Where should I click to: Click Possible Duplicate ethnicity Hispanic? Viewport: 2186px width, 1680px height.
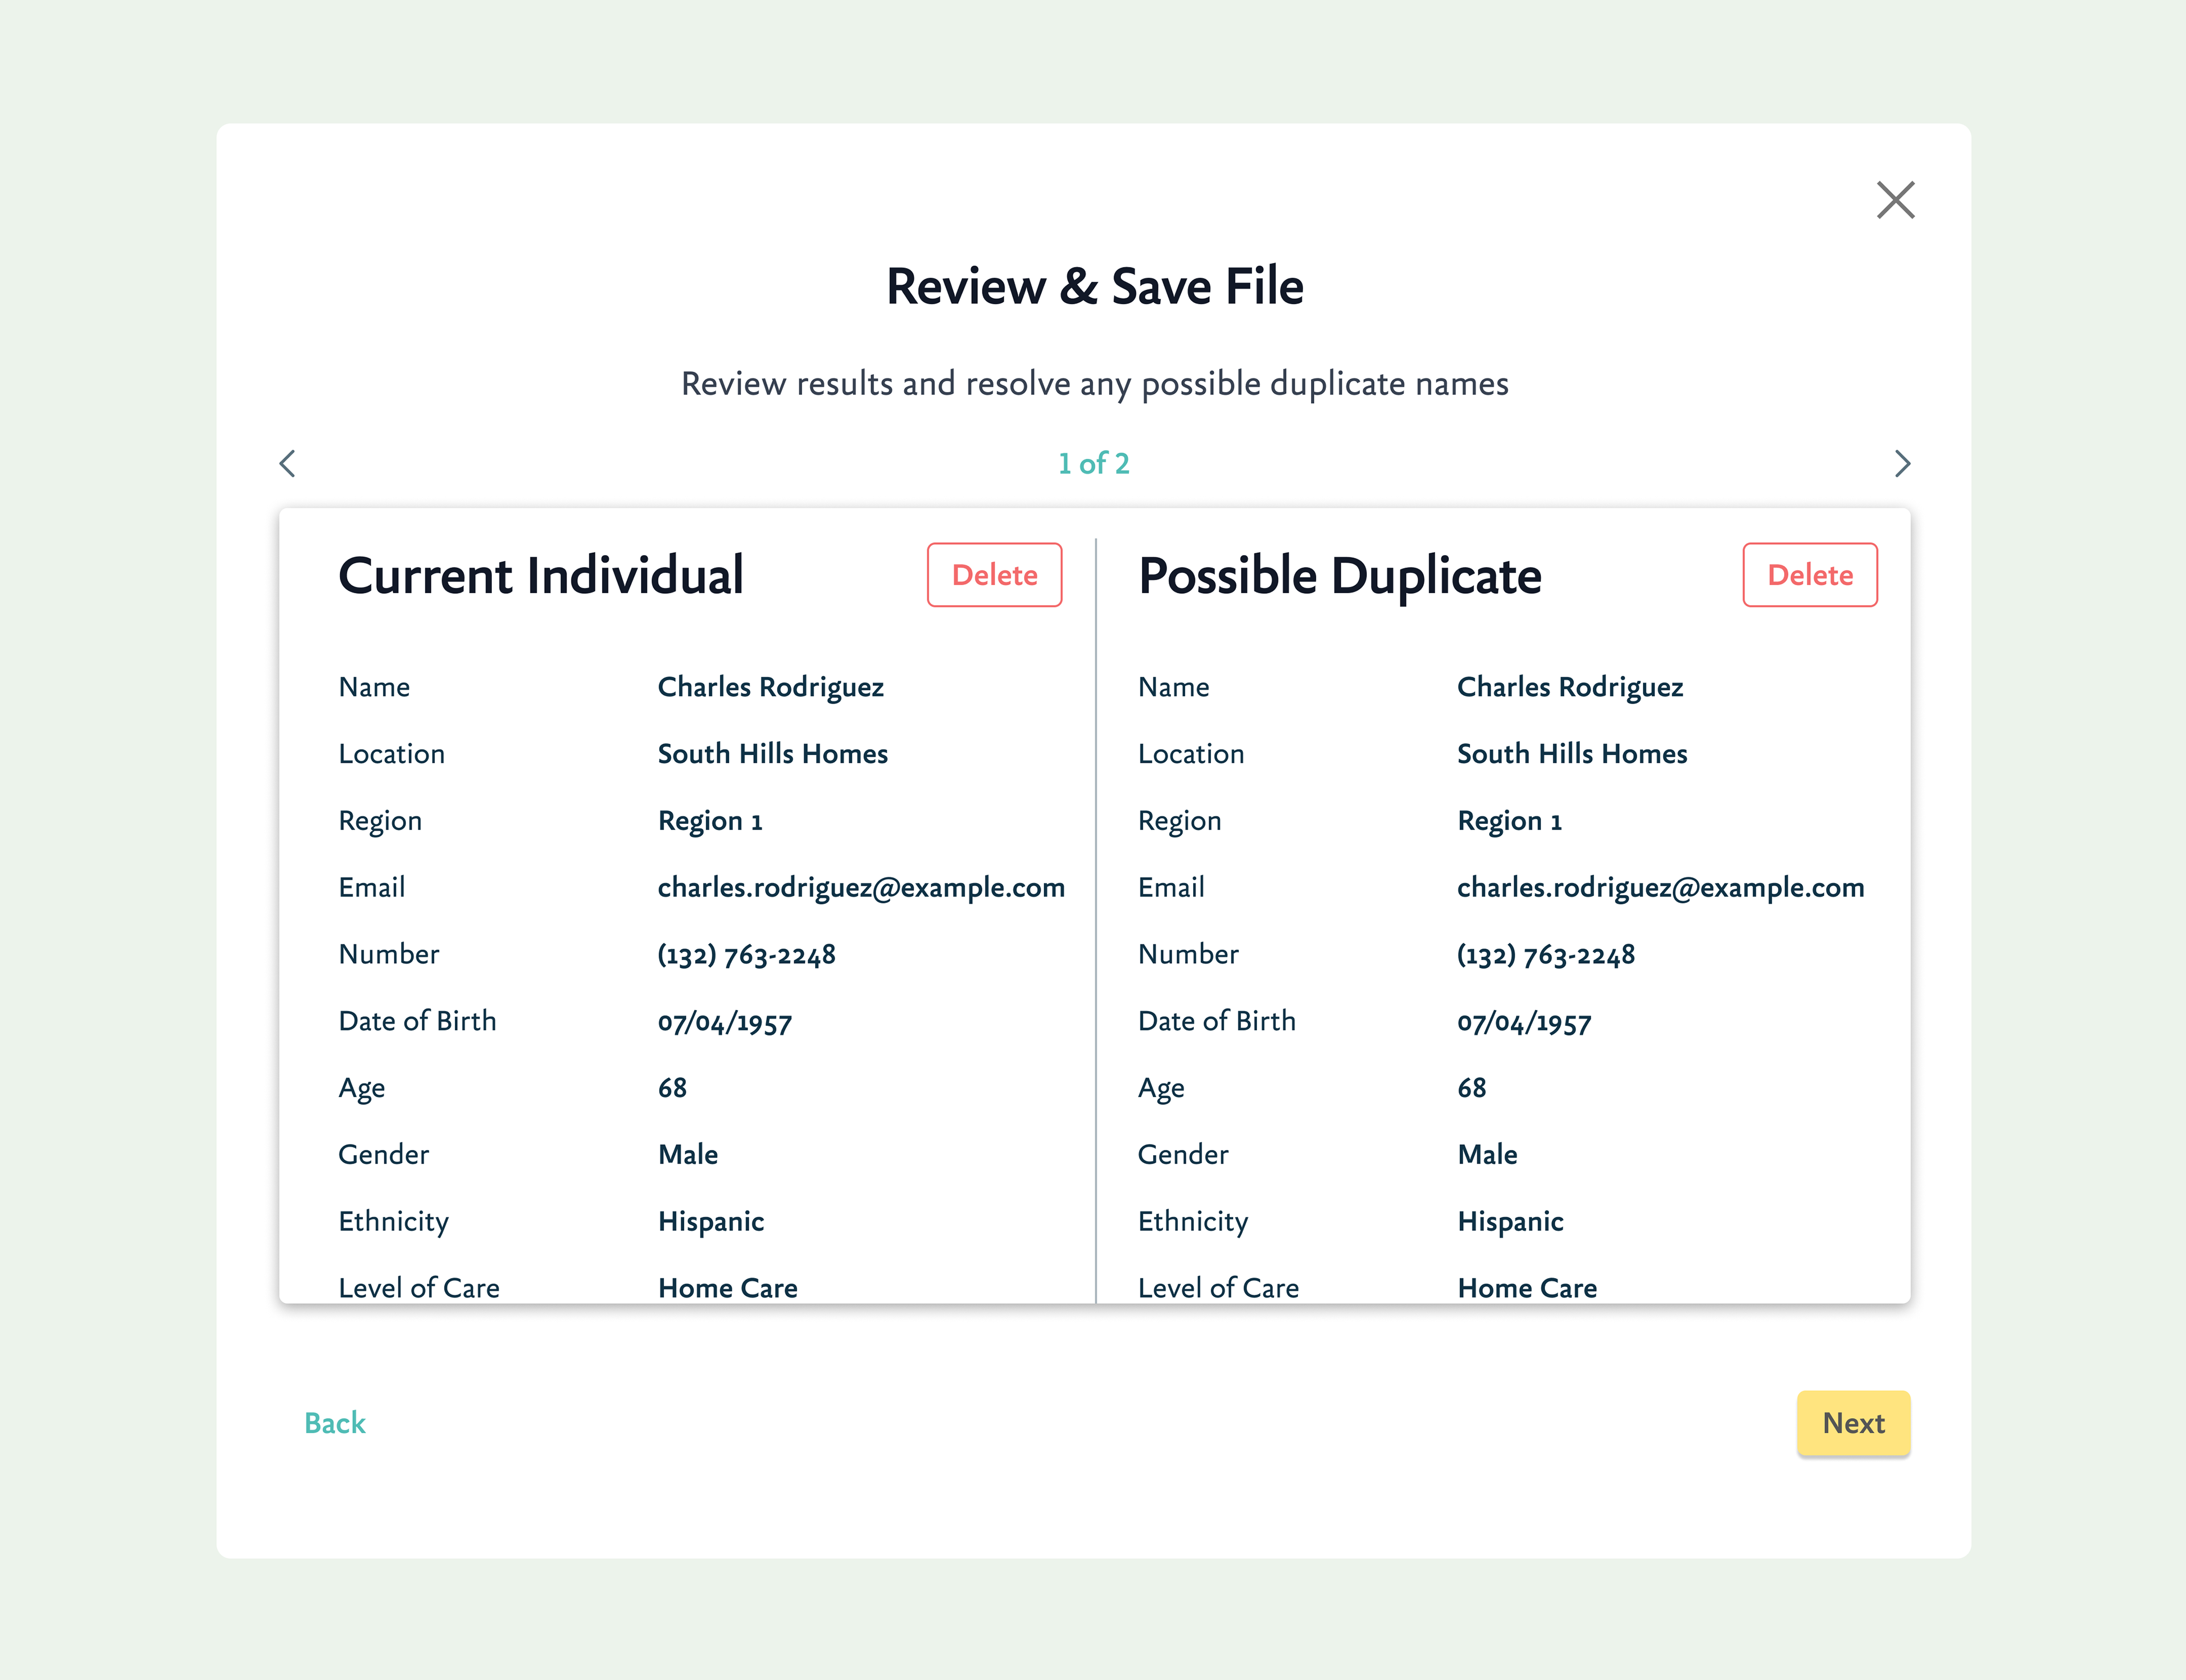click(x=1510, y=1222)
